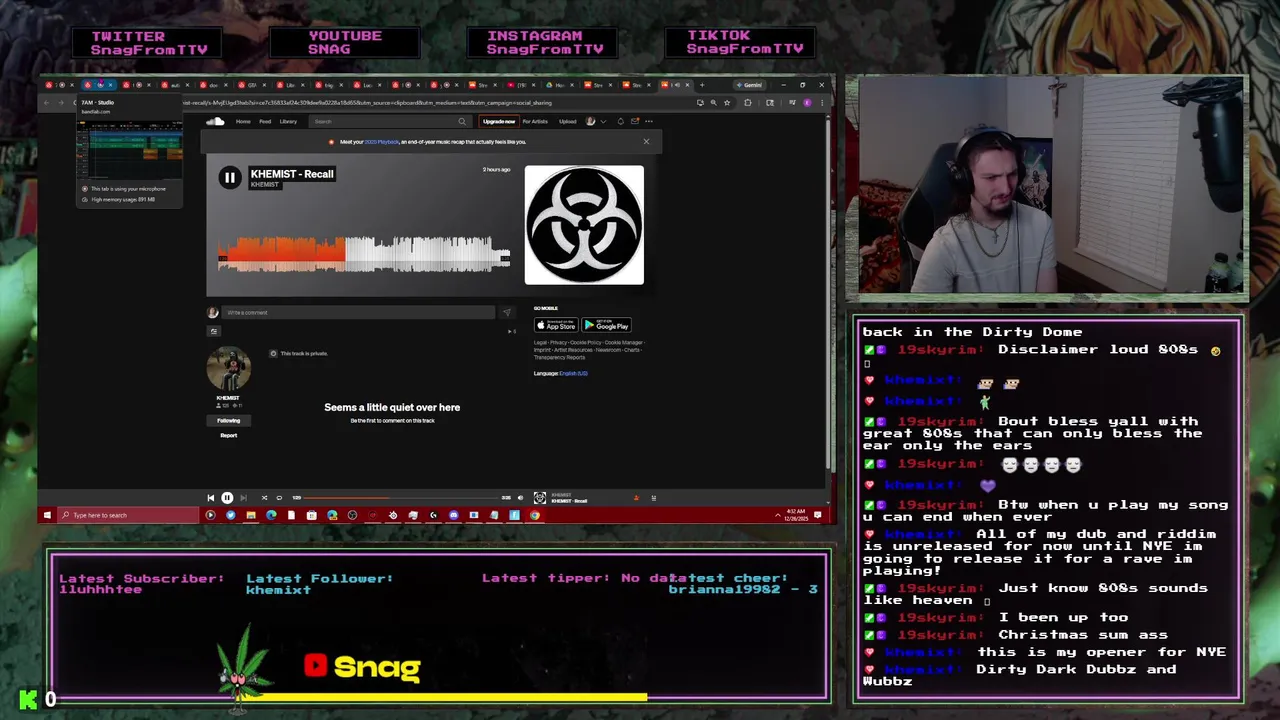Click the search magnifier icon
1280x720 pixels.
point(462,121)
